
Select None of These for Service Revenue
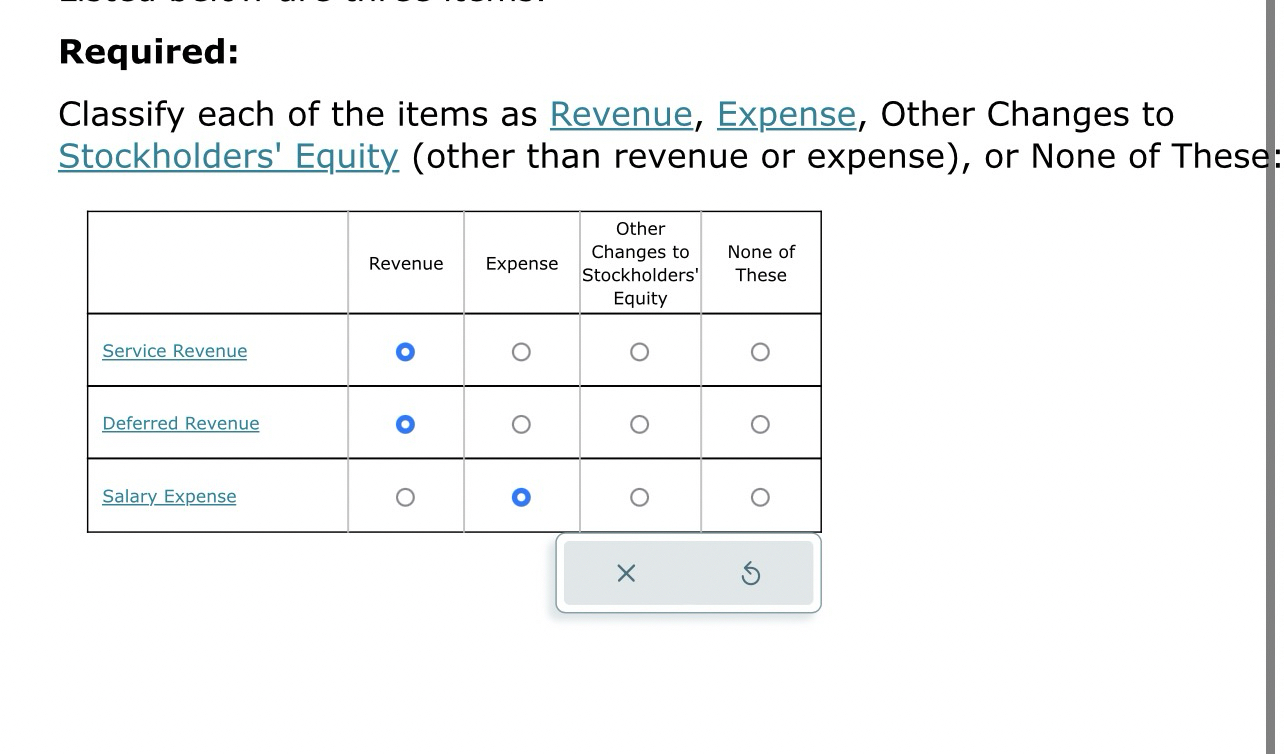tap(760, 351)
